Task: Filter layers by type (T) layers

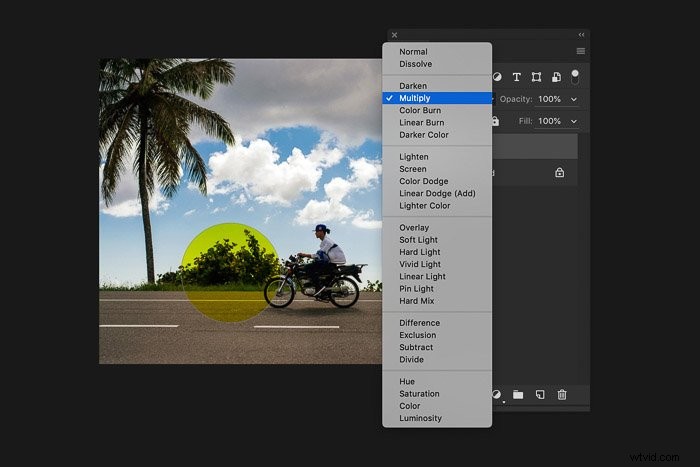Action: pyautogui.click(x=517, y=77)
